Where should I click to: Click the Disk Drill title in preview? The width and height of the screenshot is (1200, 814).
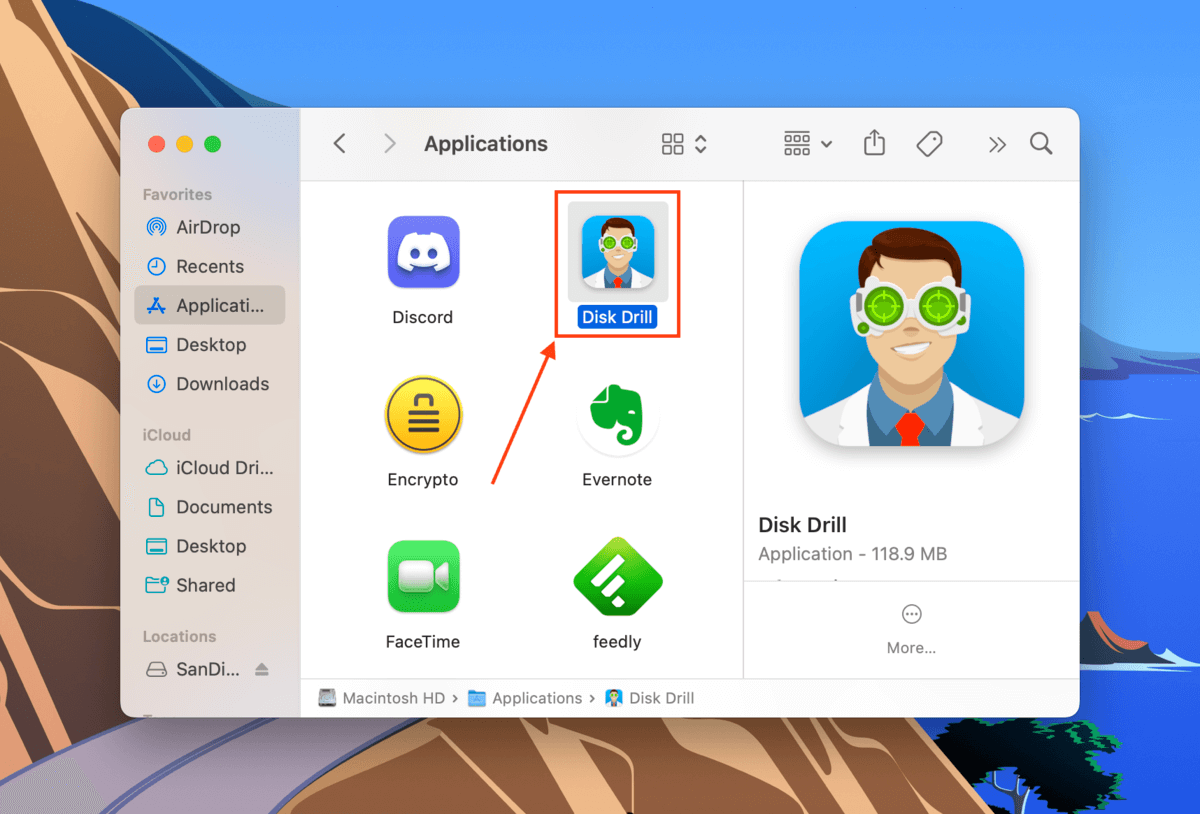point(803,524)
